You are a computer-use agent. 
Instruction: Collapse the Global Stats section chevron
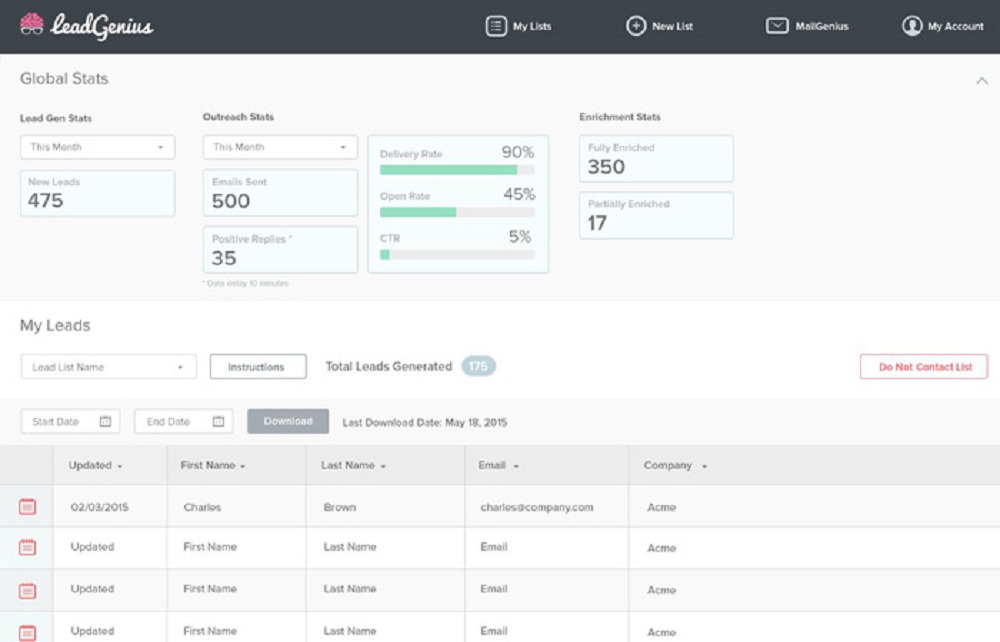pos(981,81)
